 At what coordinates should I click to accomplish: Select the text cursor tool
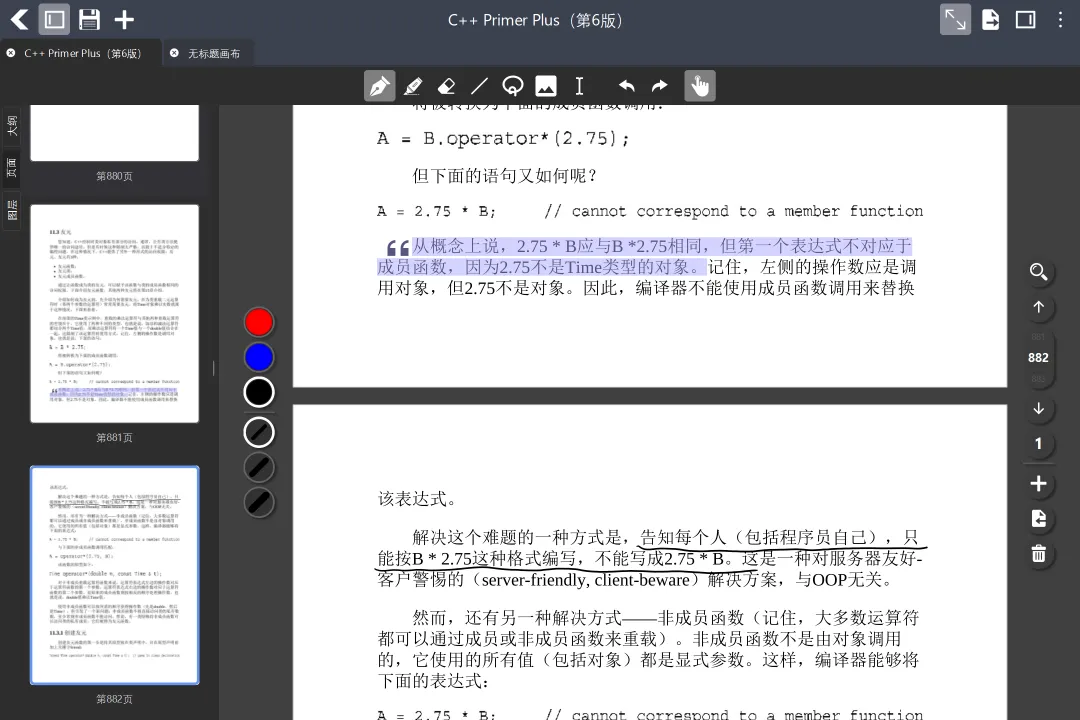pos(579,86)
